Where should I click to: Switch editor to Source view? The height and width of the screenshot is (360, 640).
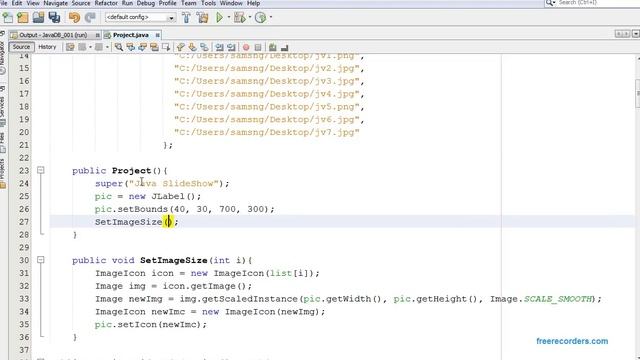point(21,47)
